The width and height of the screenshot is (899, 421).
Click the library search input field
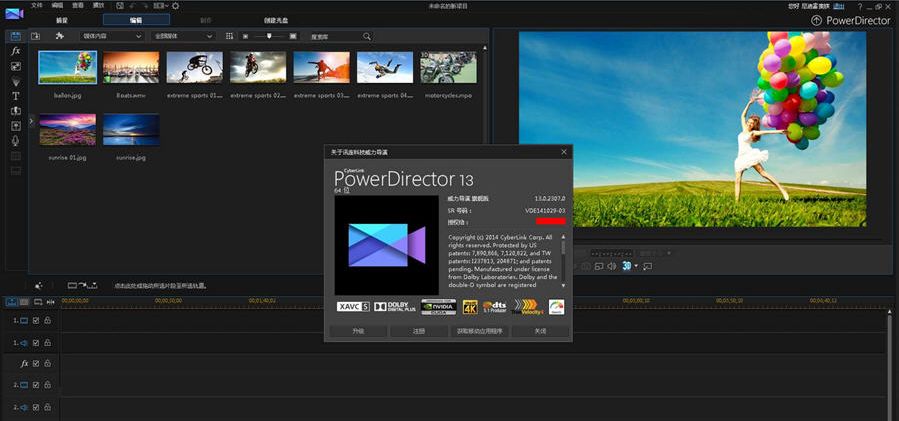click(x=335, y=36)
